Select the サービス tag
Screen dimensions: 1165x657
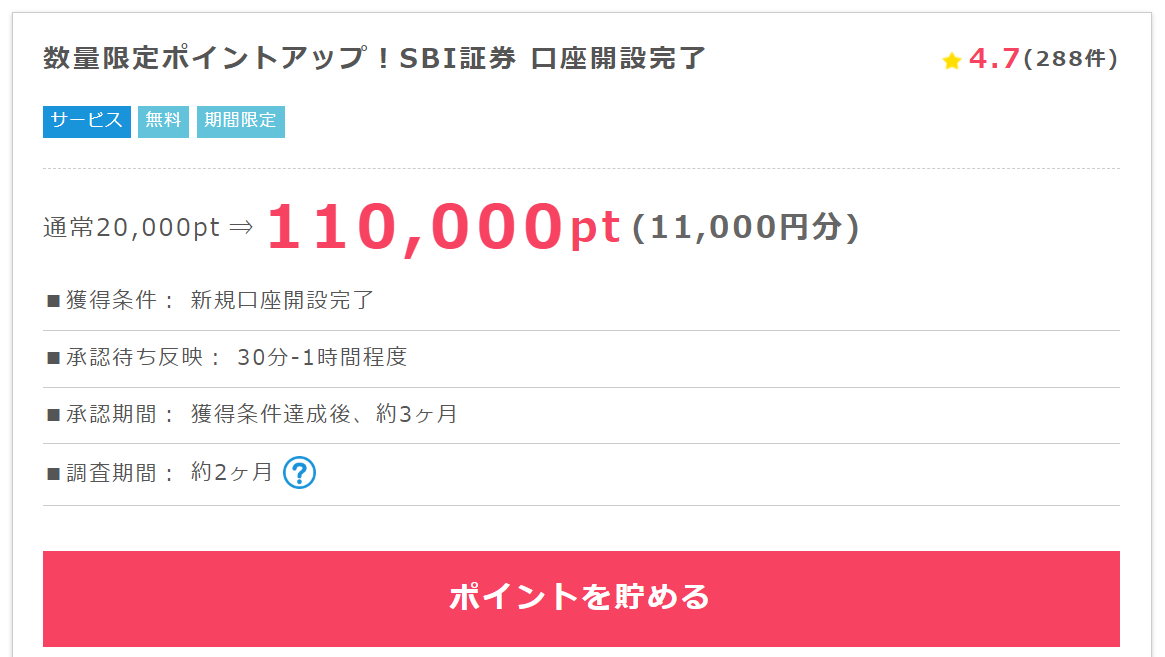87,121
